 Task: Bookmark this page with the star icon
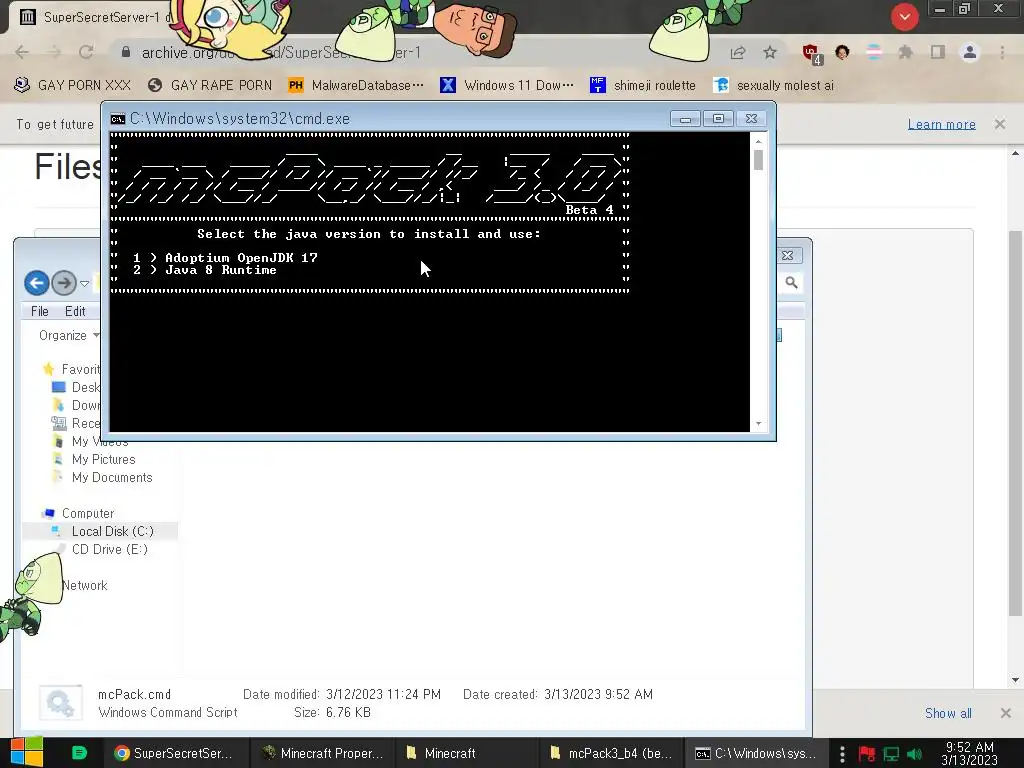point(770,52)
